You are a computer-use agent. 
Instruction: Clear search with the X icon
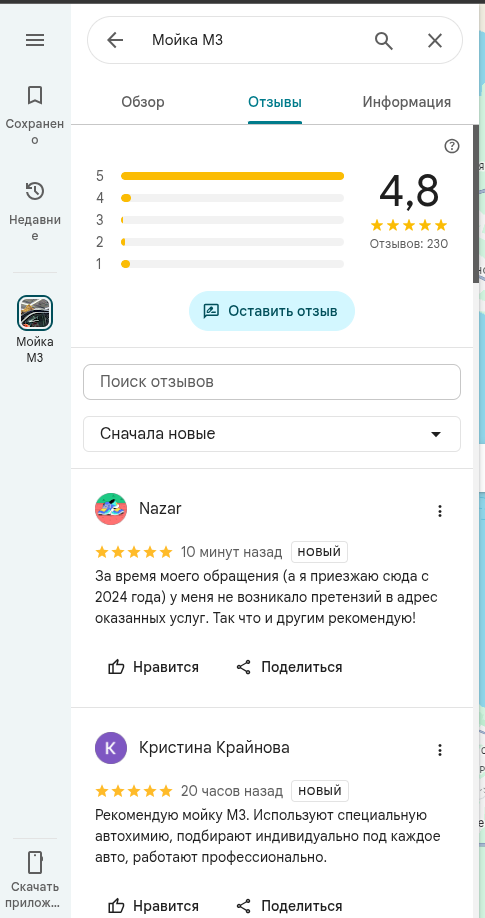click(x=435, y=40)
